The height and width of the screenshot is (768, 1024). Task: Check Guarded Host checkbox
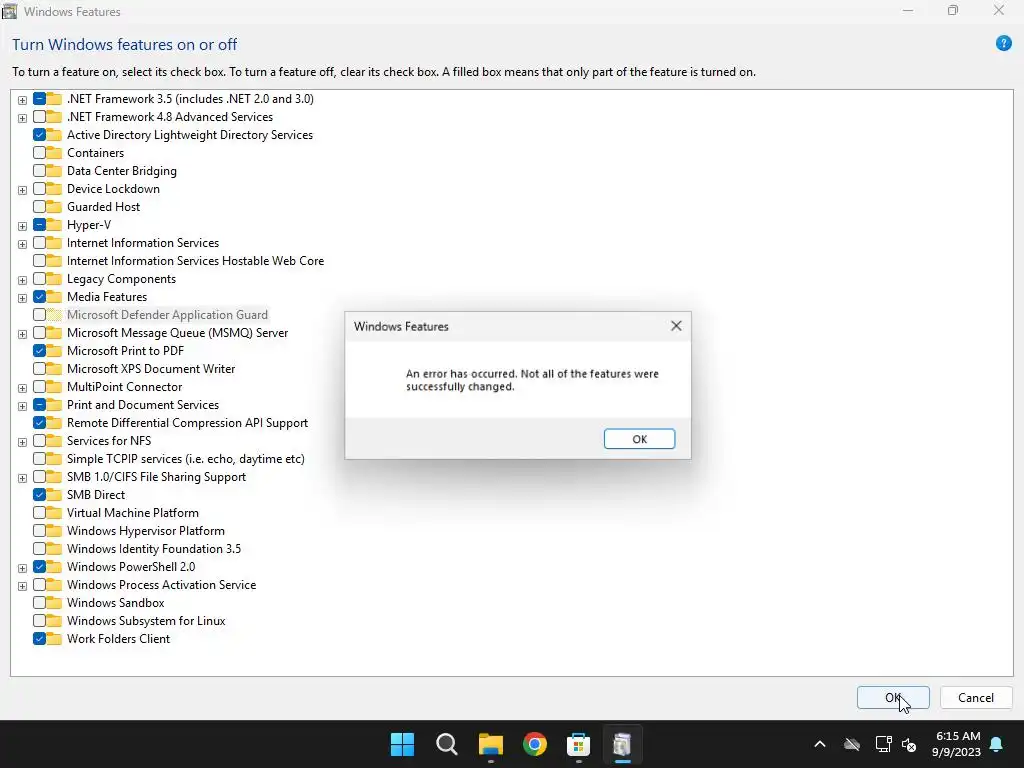[x=39, y=207]
